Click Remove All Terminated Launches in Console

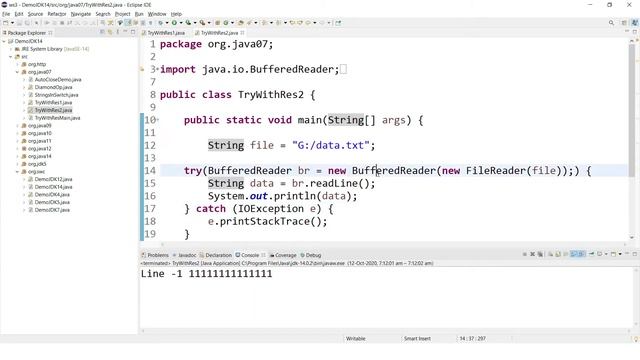[x=540, y=254]
